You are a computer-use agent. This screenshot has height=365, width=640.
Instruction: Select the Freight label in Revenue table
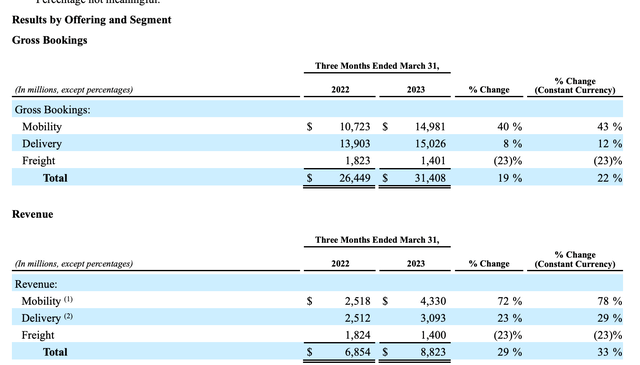click(38, 335)
